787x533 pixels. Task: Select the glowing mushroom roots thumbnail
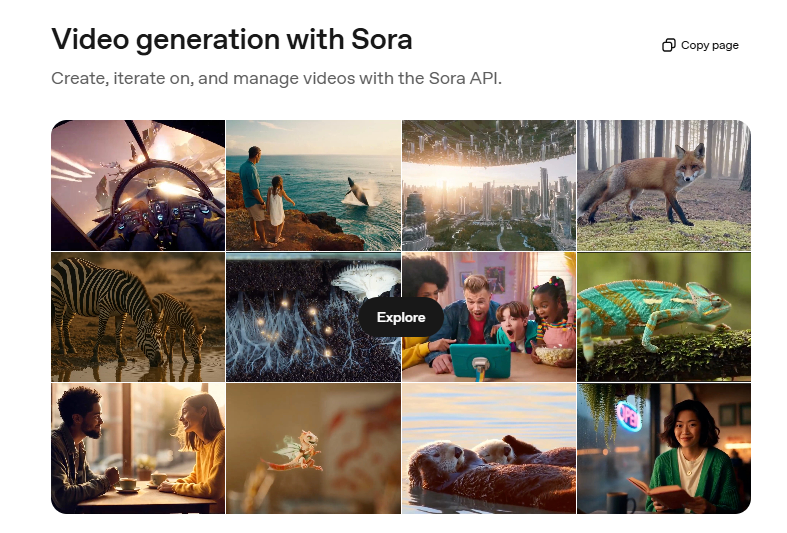coord(314,317)
